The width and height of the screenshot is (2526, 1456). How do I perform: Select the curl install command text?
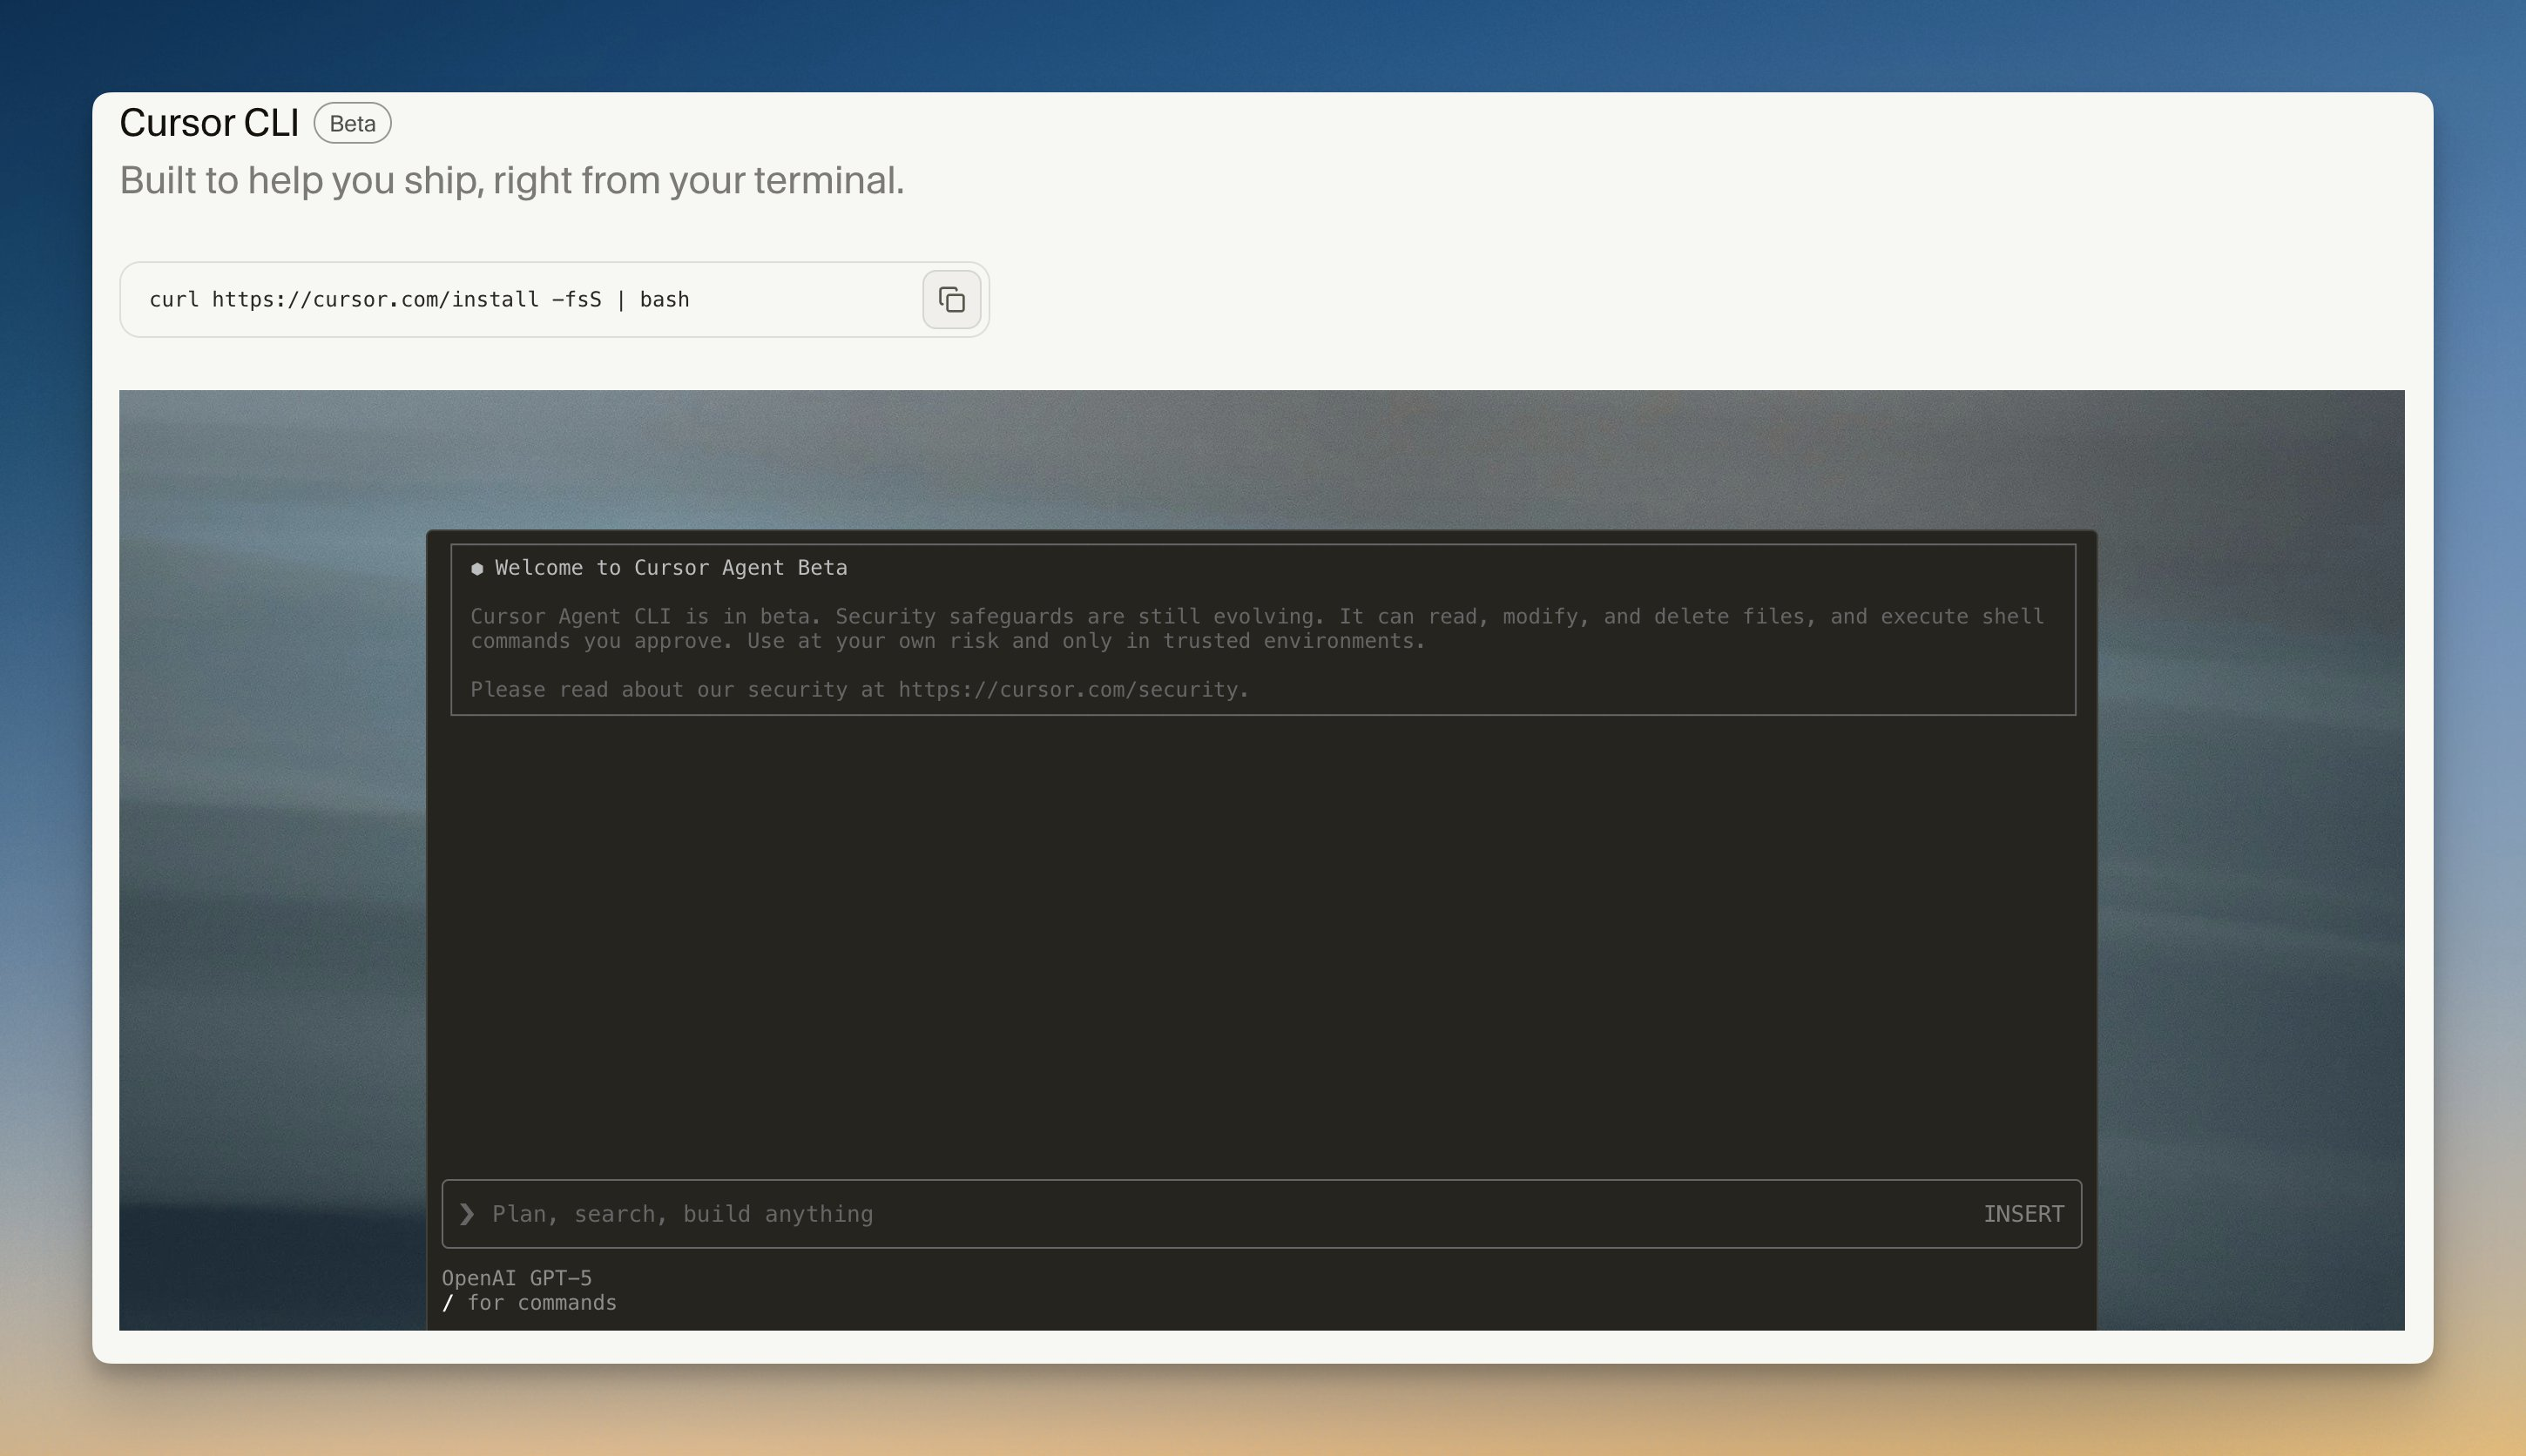[x=419, y=300]
